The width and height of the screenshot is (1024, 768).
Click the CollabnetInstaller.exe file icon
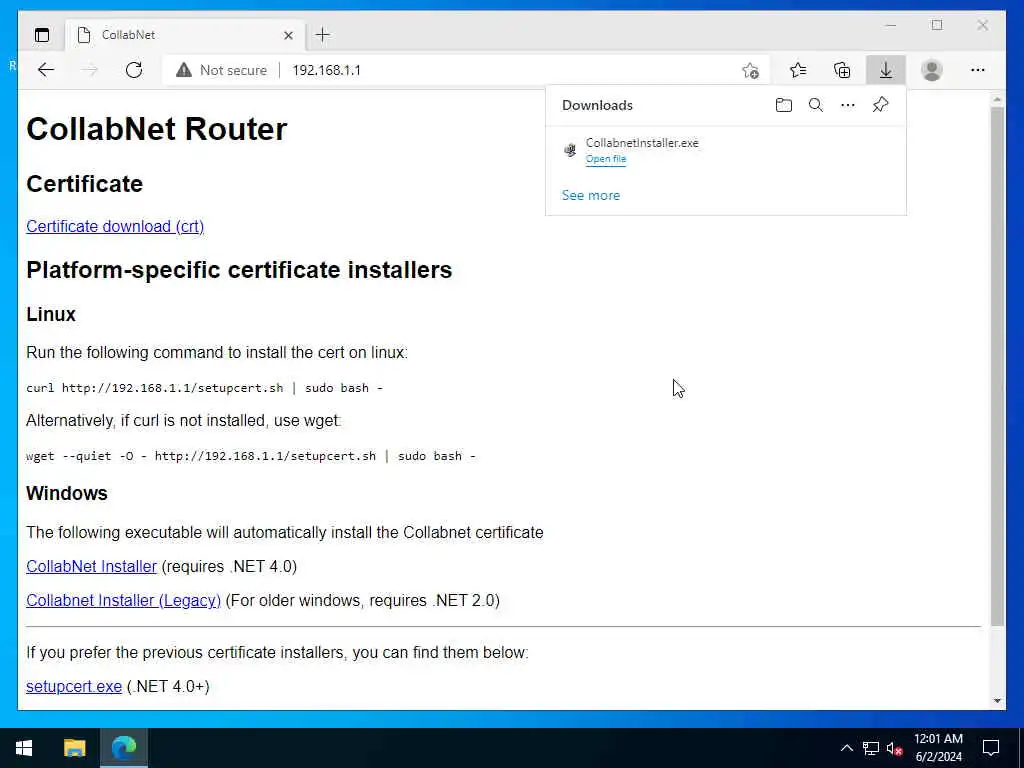coord(570,150)
